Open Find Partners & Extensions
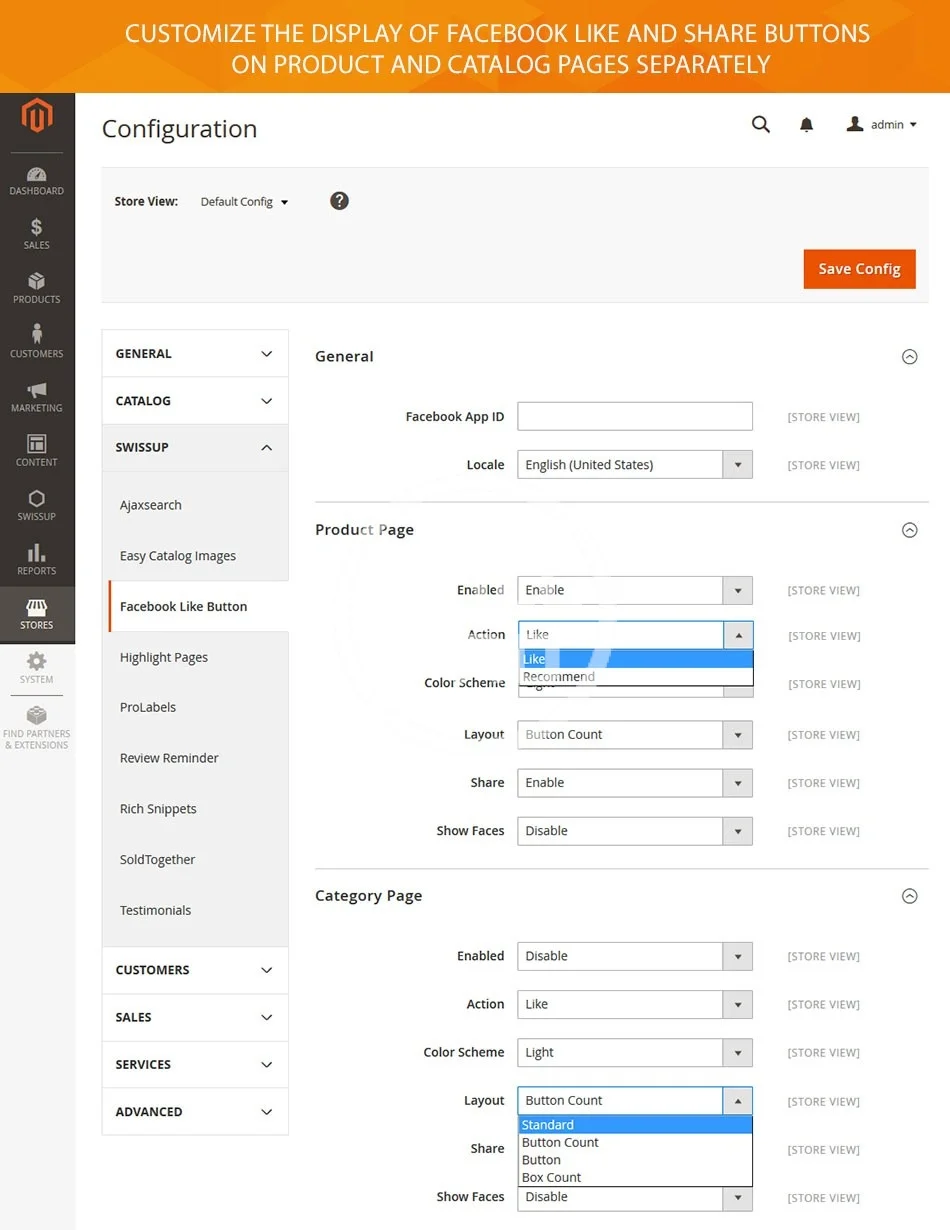This screenshot has width=950, height=1230. (x=37, y=728)
